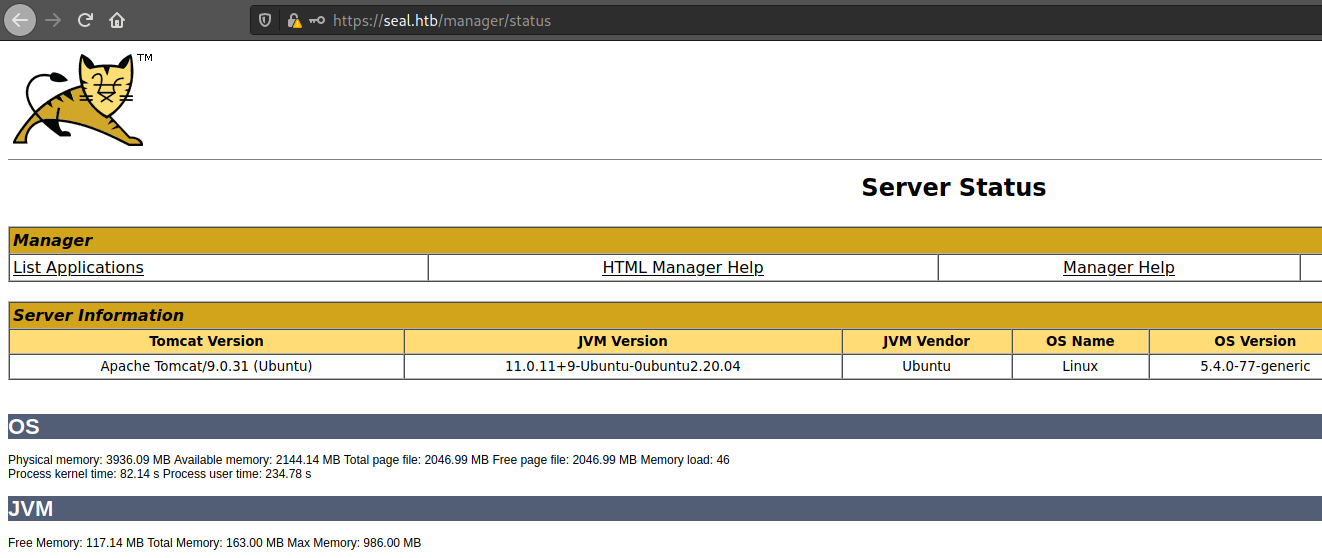Click the JVM Version column header
1322x558 pixels.
(623, 341)
